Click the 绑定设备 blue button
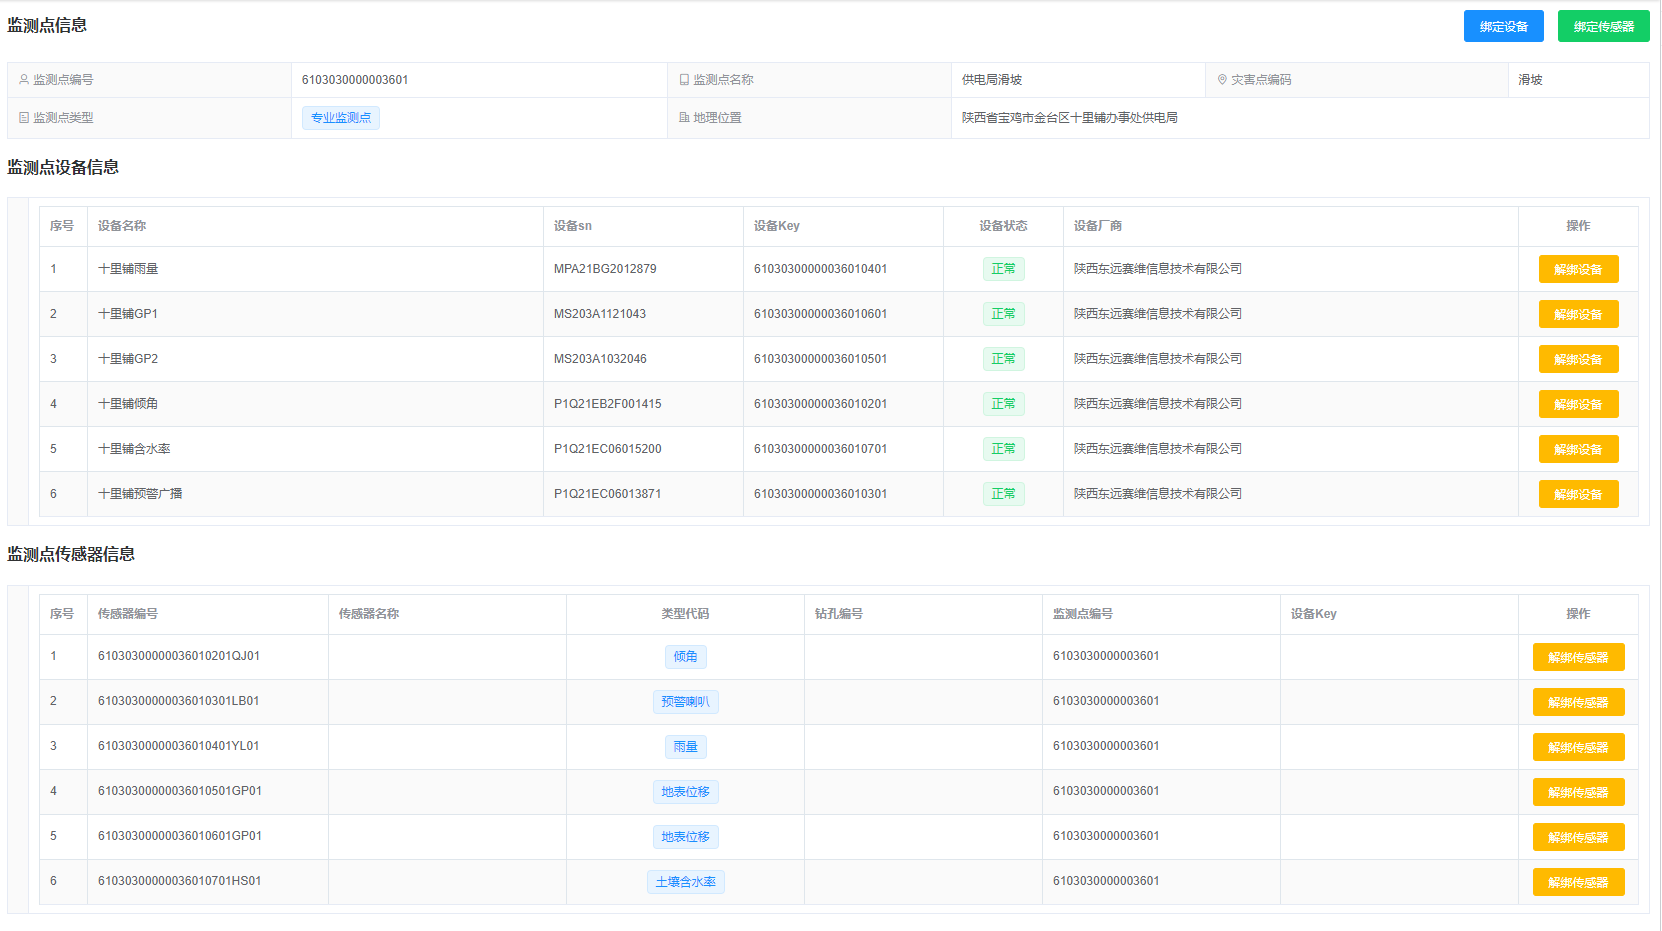The height and width of the screenshot is (931, 1662). coord(1503,26)
